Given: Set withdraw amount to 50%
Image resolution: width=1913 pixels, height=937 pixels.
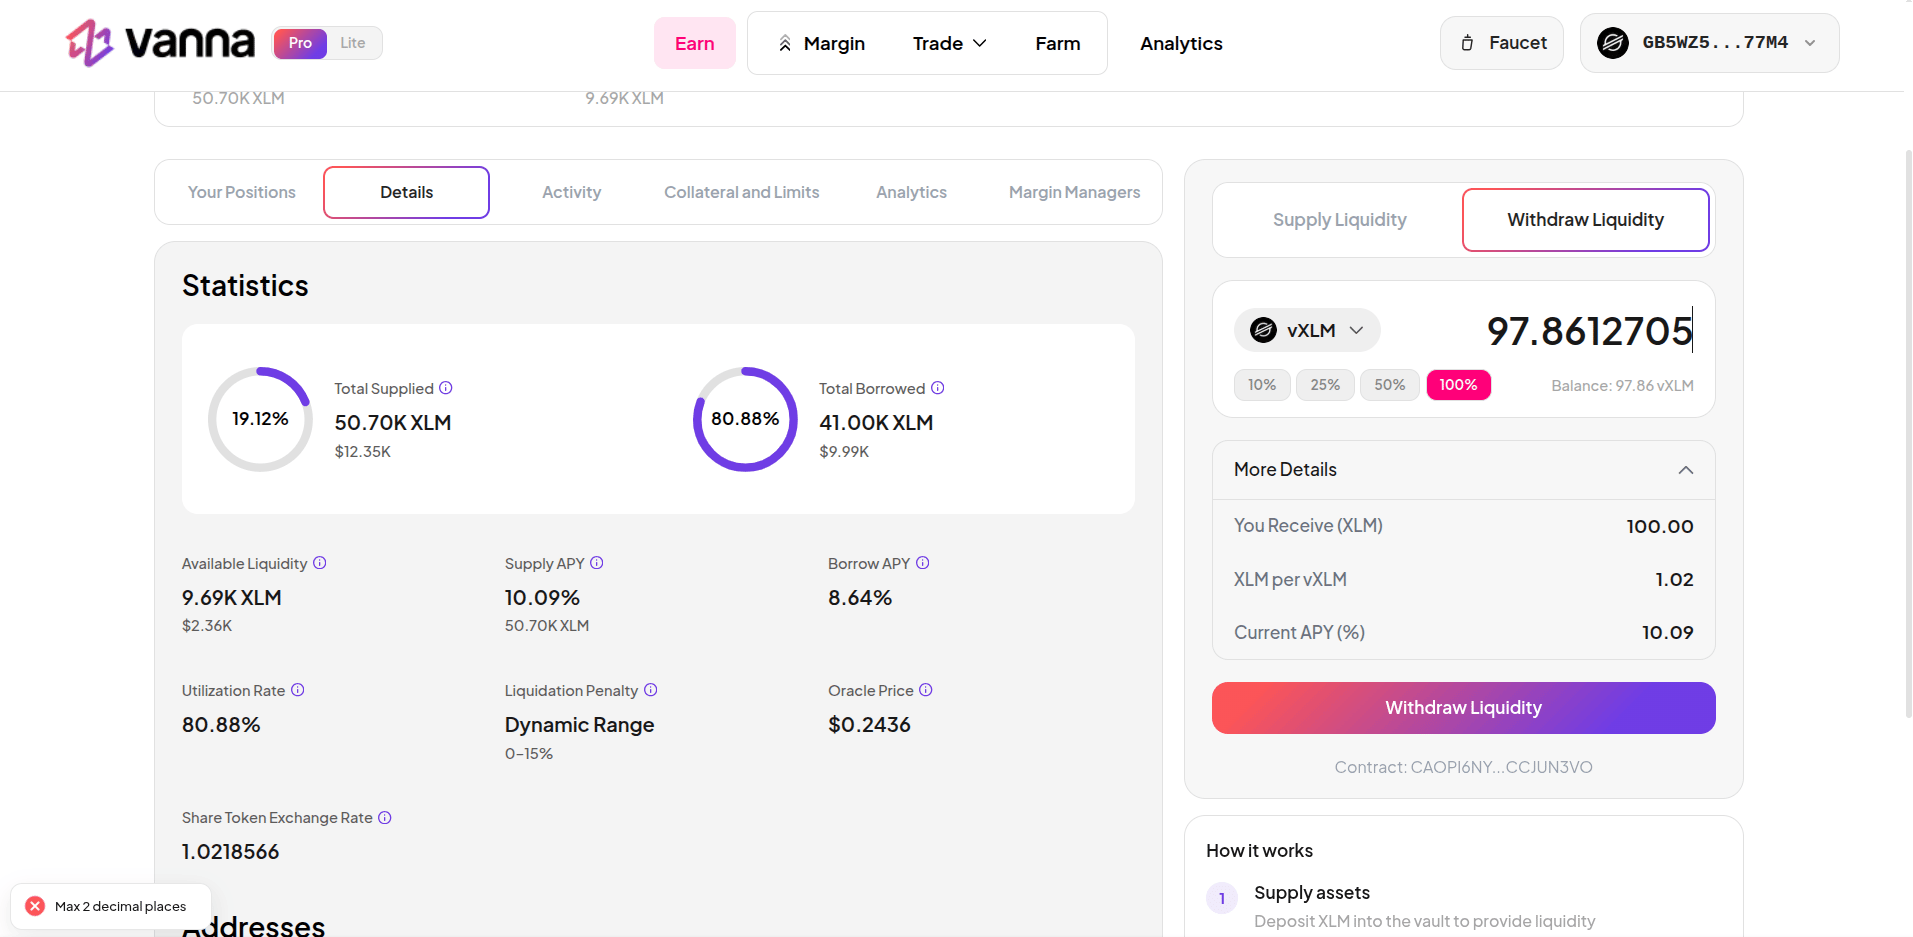Looking at the screenshot, I should [1389, 385].
